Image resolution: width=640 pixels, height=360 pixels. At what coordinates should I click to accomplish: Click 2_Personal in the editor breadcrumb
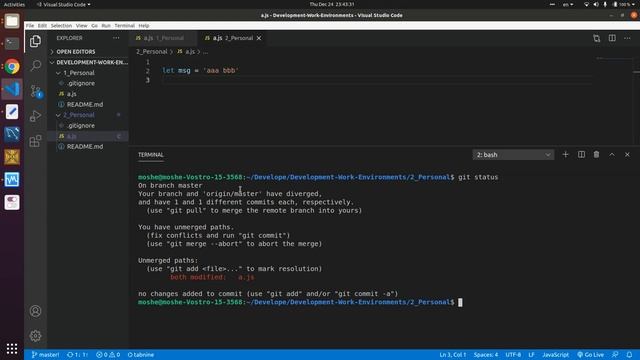point(151,52)
